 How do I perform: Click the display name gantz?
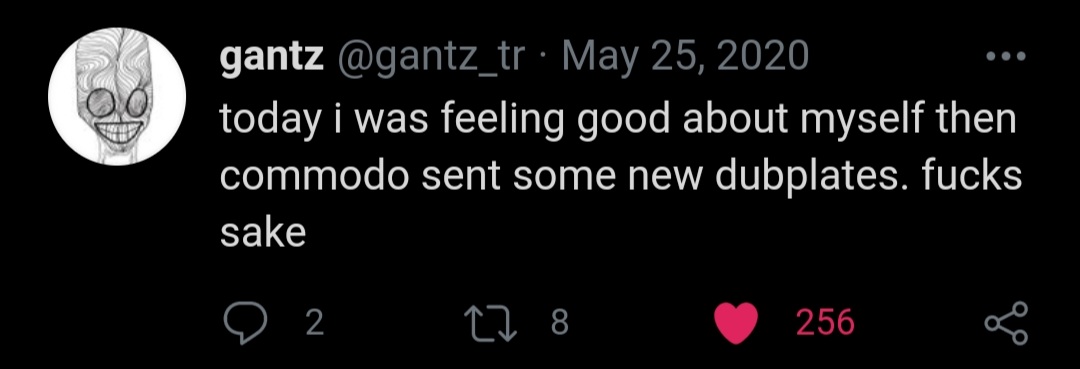click(x=272, y=58)
